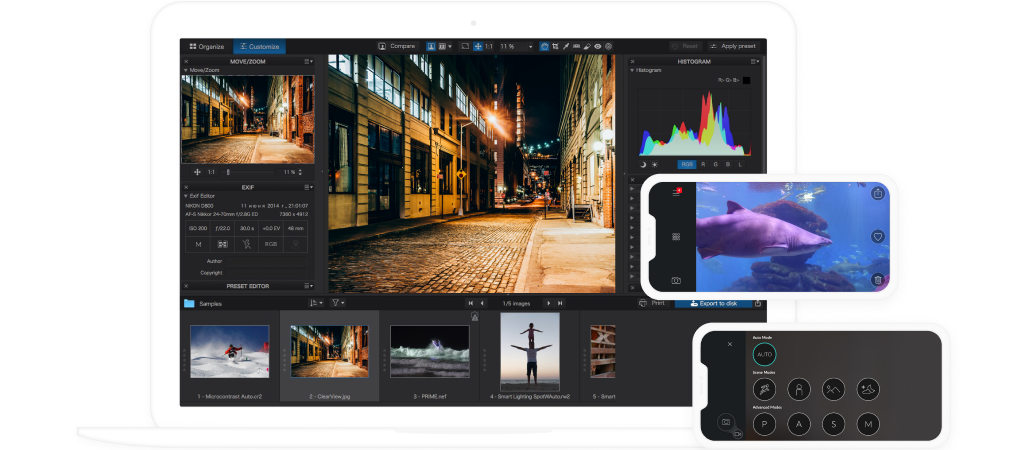Click 1:1 under the Move/Zoom preview
Screen dimensions: 1018x450
pyautogui.click(x=211, y=172)
